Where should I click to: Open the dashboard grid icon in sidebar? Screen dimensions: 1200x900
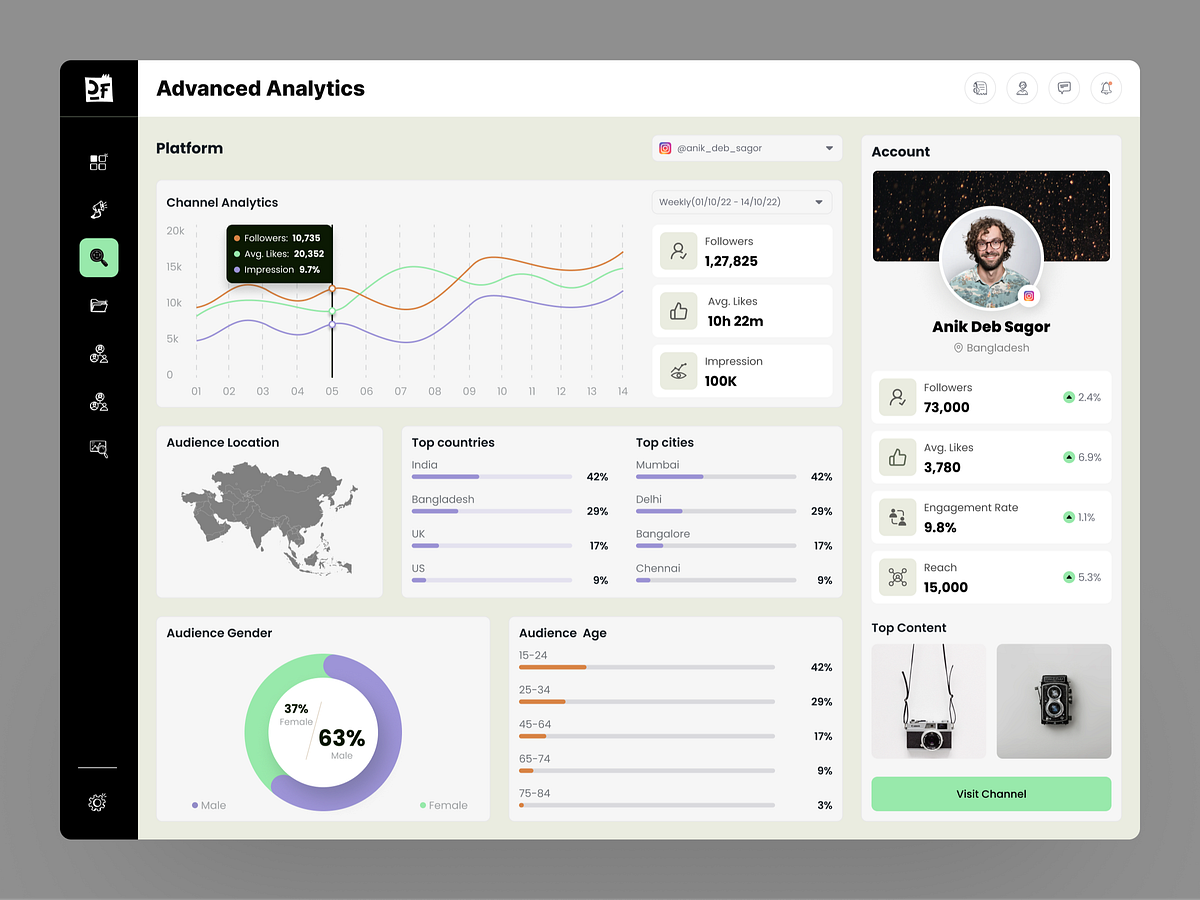click(x=99, y=161)
